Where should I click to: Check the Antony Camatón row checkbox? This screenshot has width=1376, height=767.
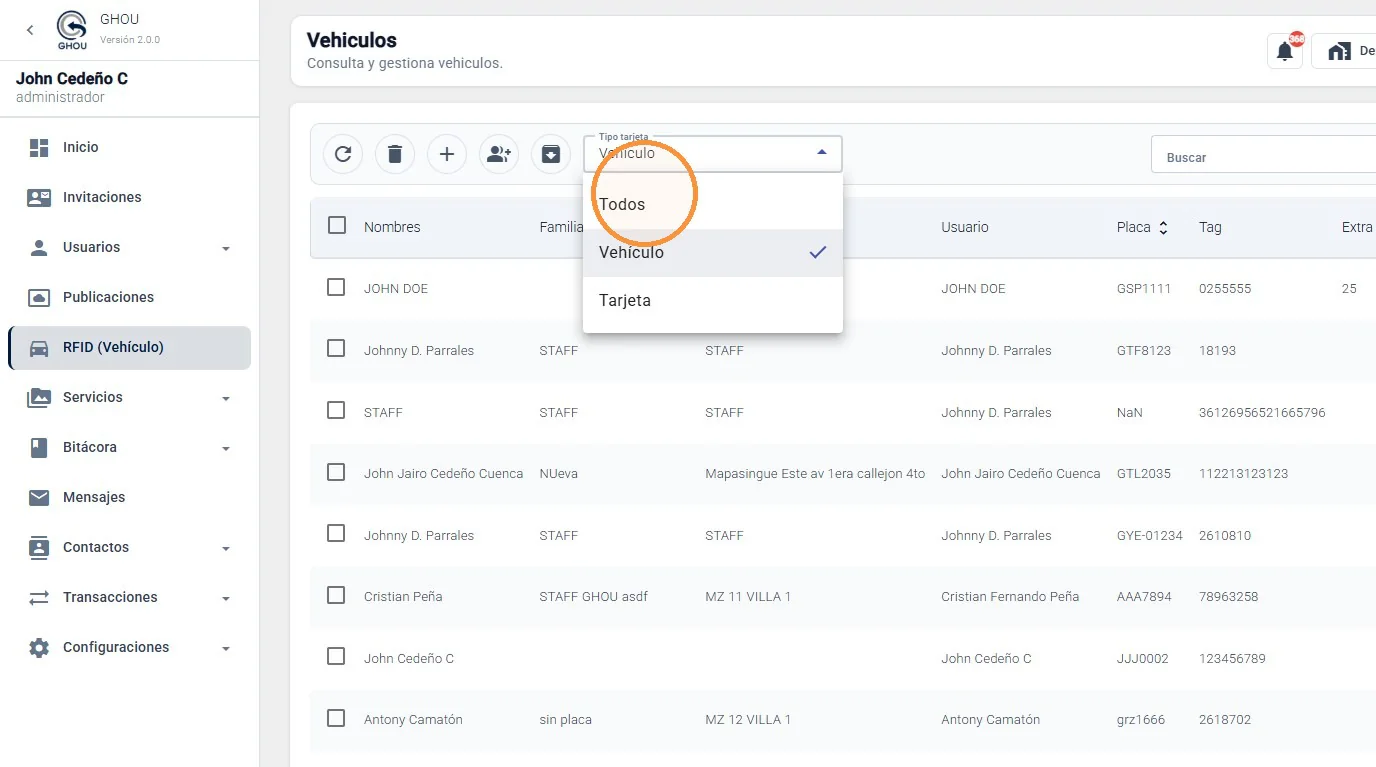click(x=336, y=718)
